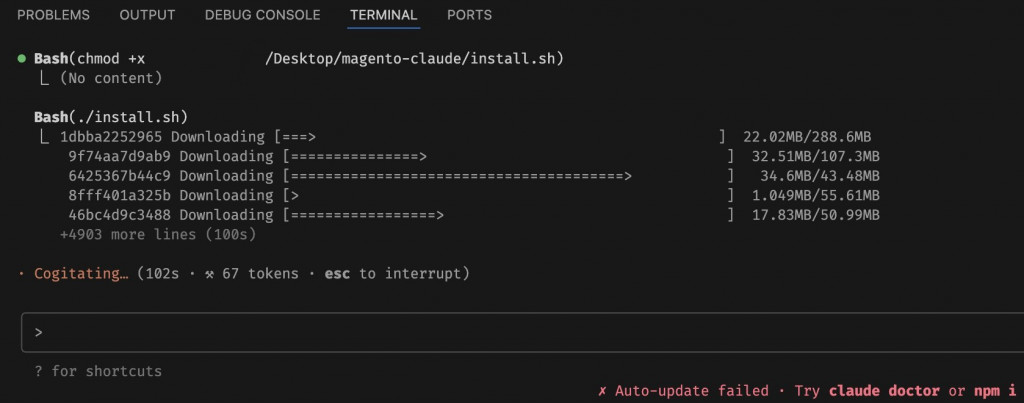
Task: Open the install.sh file path link
Action: tap(414, 59)
